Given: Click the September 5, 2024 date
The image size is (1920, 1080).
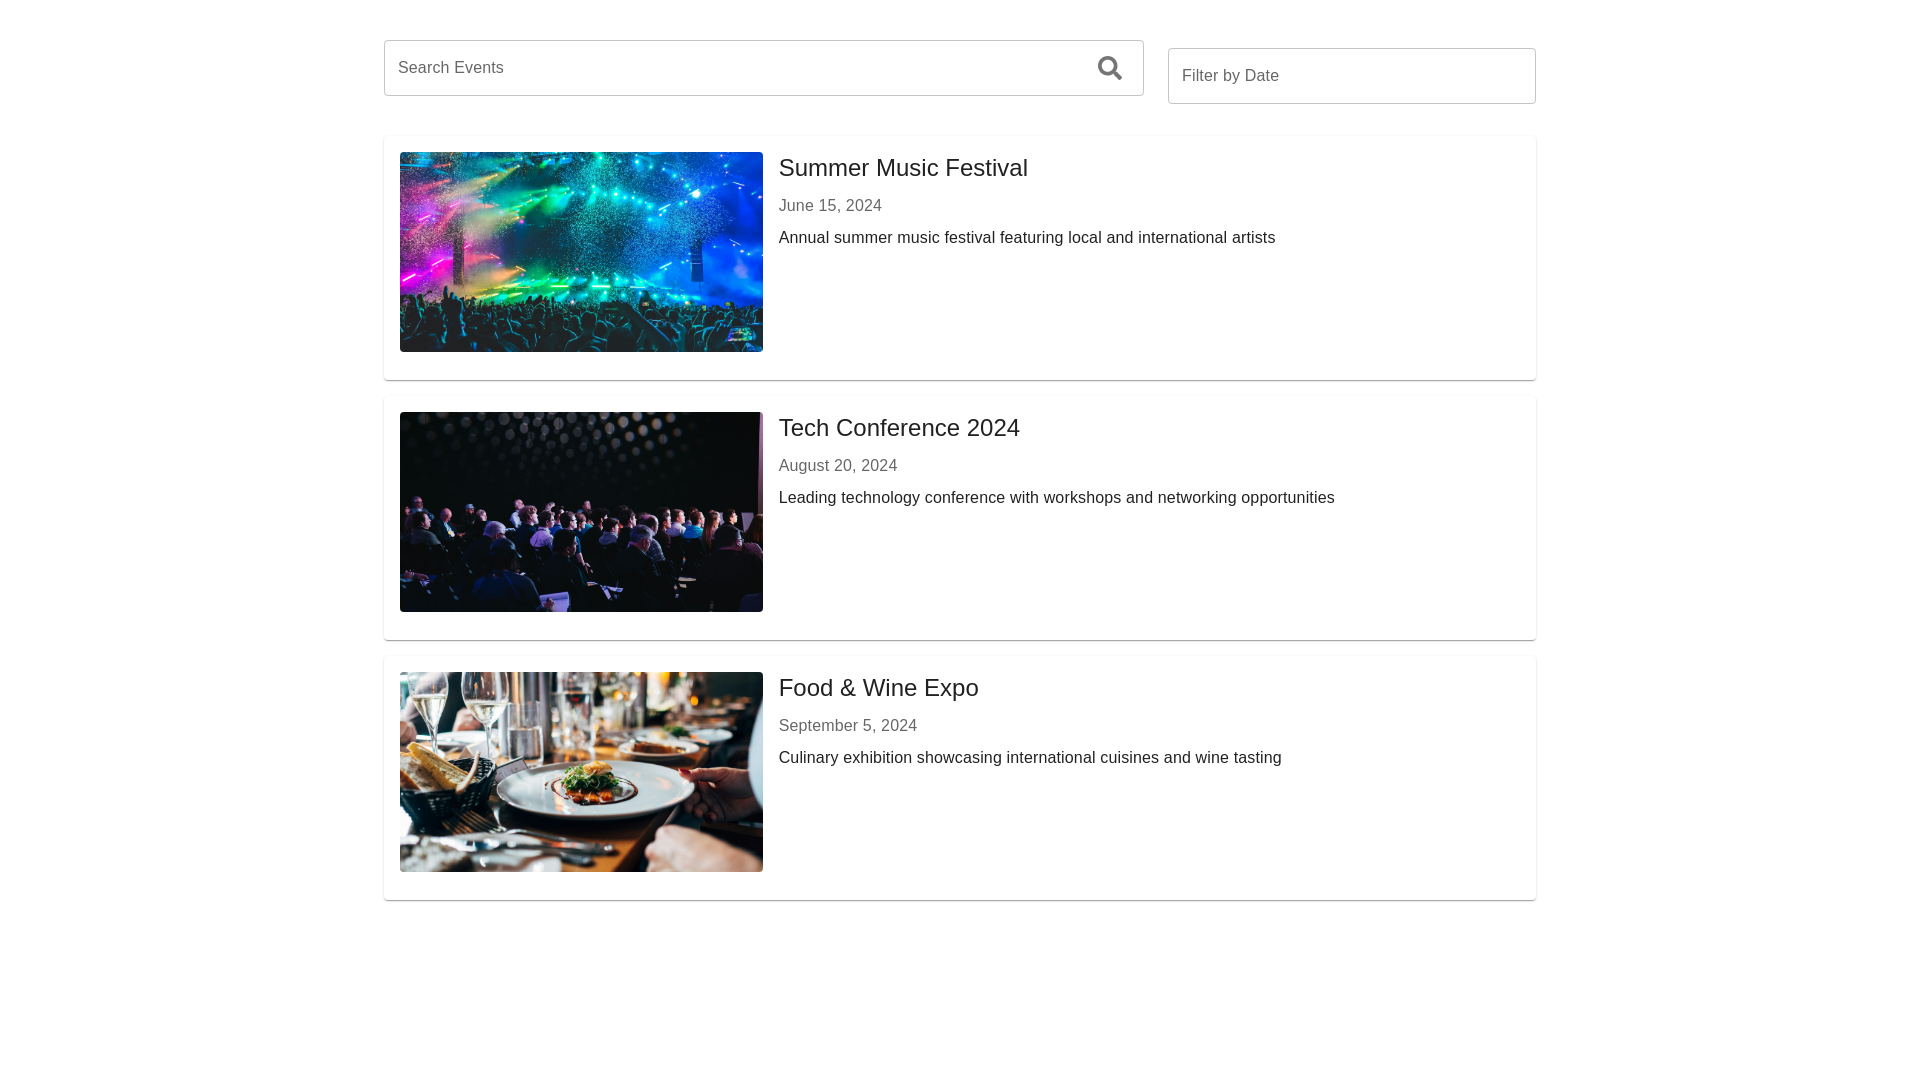Looking at the screenshot, I should point(848,726).
